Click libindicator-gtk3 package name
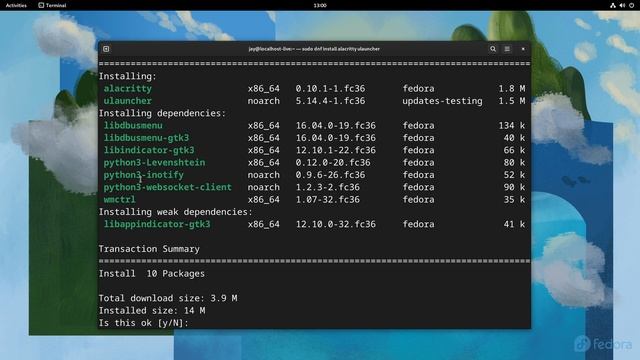This screenshot has height=360, width=640. [x=149, y=150]
